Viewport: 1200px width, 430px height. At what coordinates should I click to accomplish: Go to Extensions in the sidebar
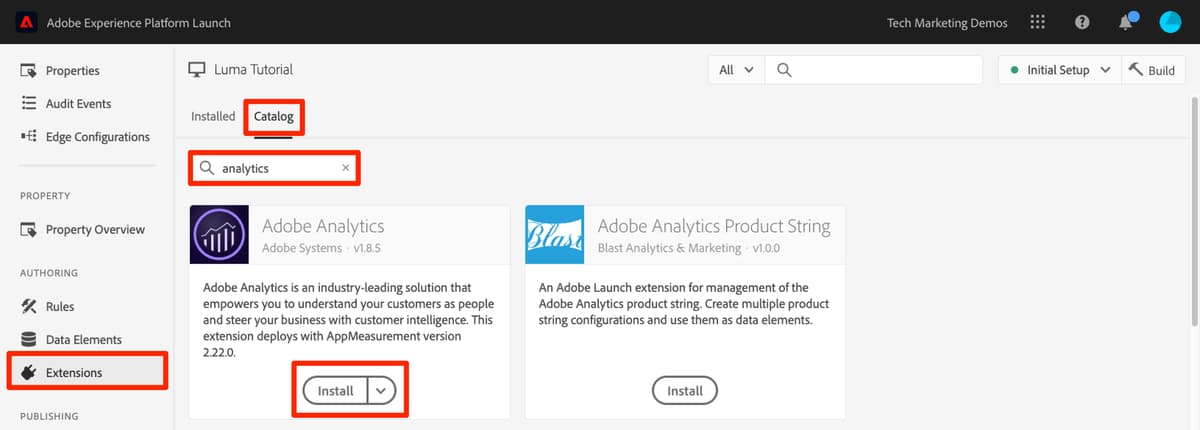[x=74, y=373]
